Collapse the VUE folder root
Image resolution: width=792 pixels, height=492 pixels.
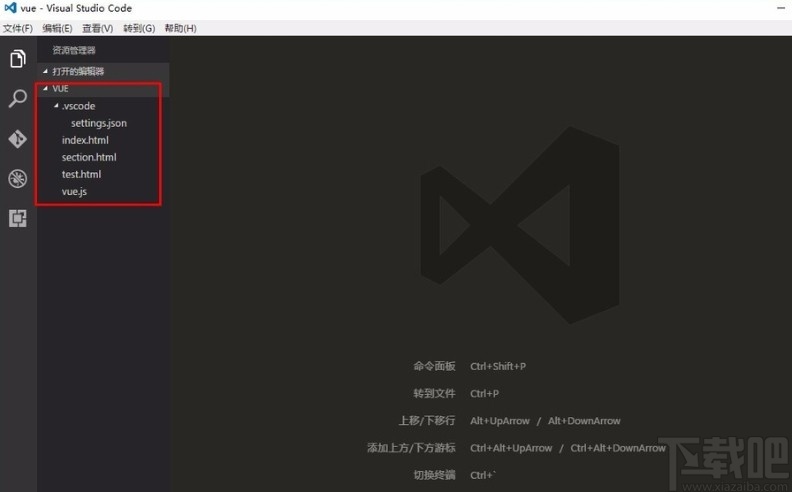(103, 88)
